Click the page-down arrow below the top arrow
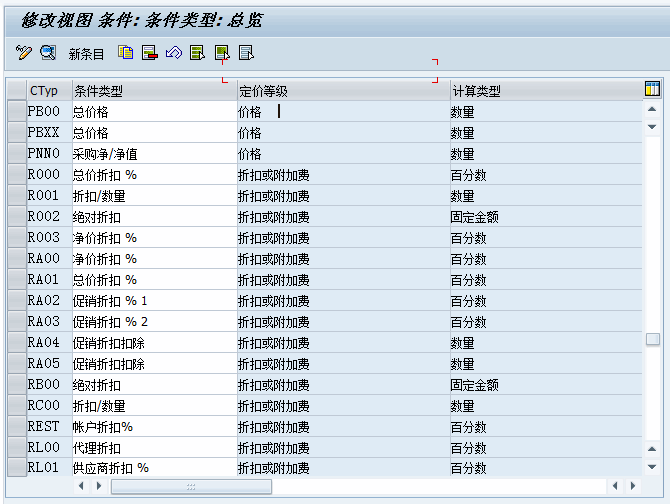This screenshot has height=504, width=670. click(x=652, y=126)
